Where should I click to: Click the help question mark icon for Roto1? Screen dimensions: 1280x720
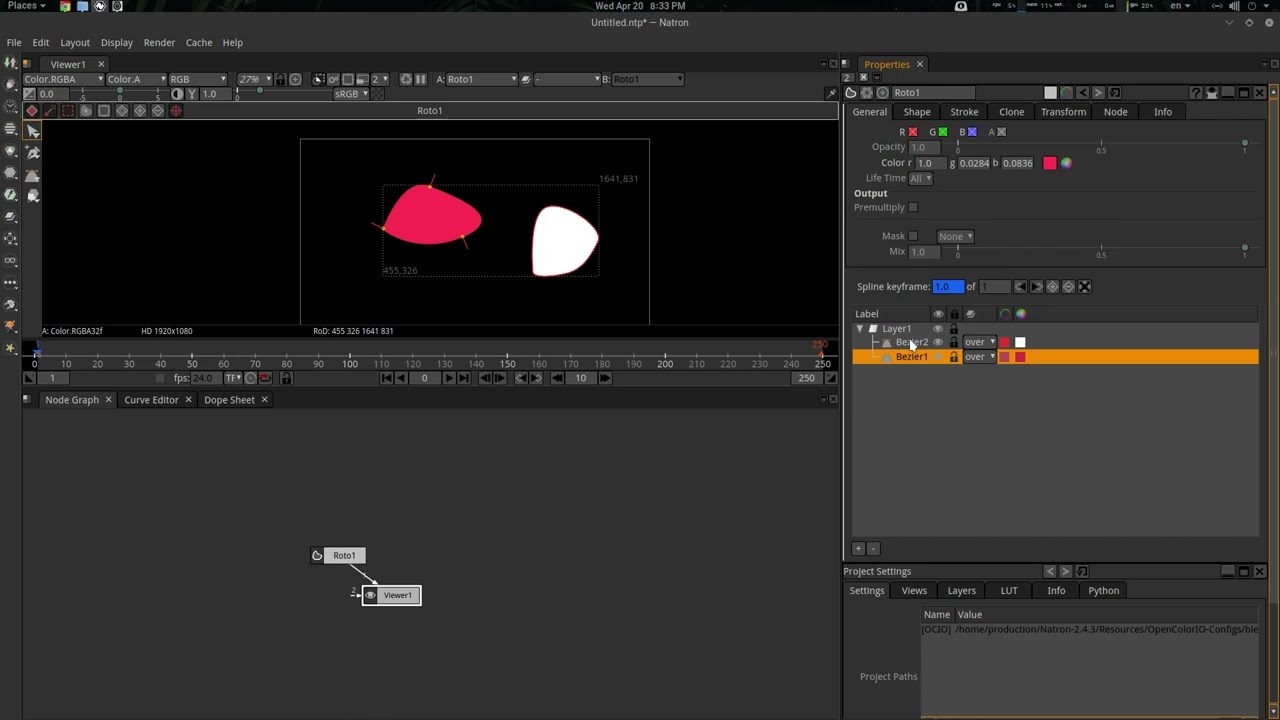[x=1195, y=93]
